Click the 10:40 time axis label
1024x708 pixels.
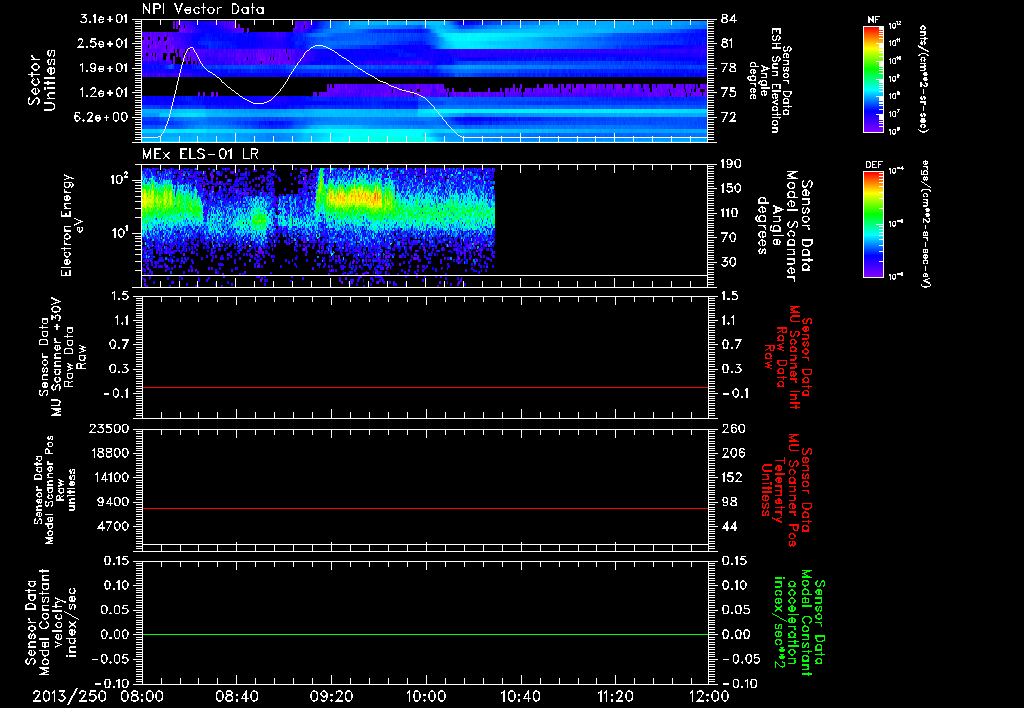coord(520,696)
